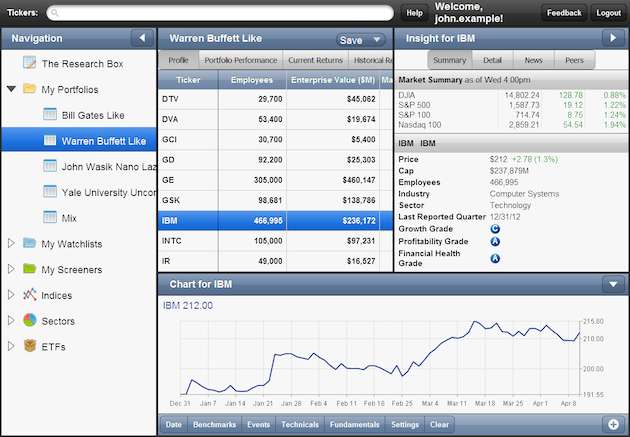The width and height of the screenshot is (630, 437).
Task: Click the Clear chart button
Action: [440, 425]
